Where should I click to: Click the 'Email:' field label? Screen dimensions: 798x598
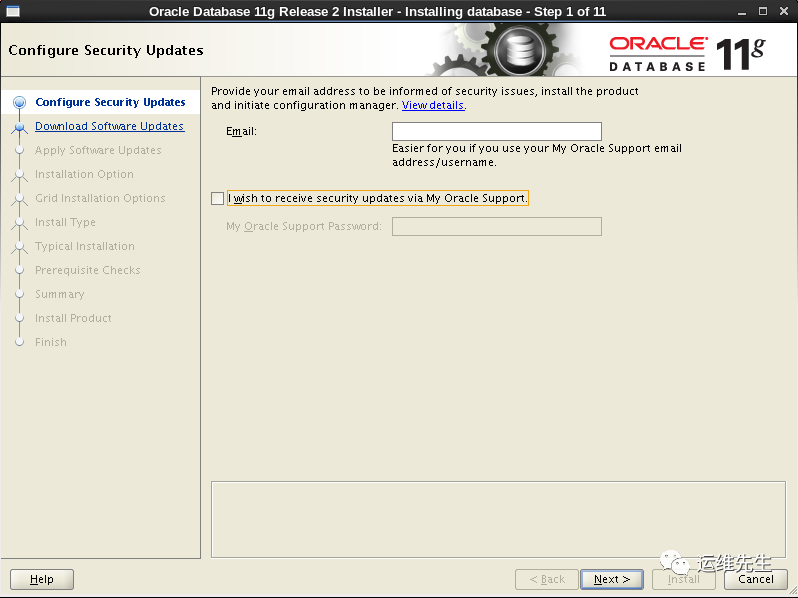pos(241,131)
